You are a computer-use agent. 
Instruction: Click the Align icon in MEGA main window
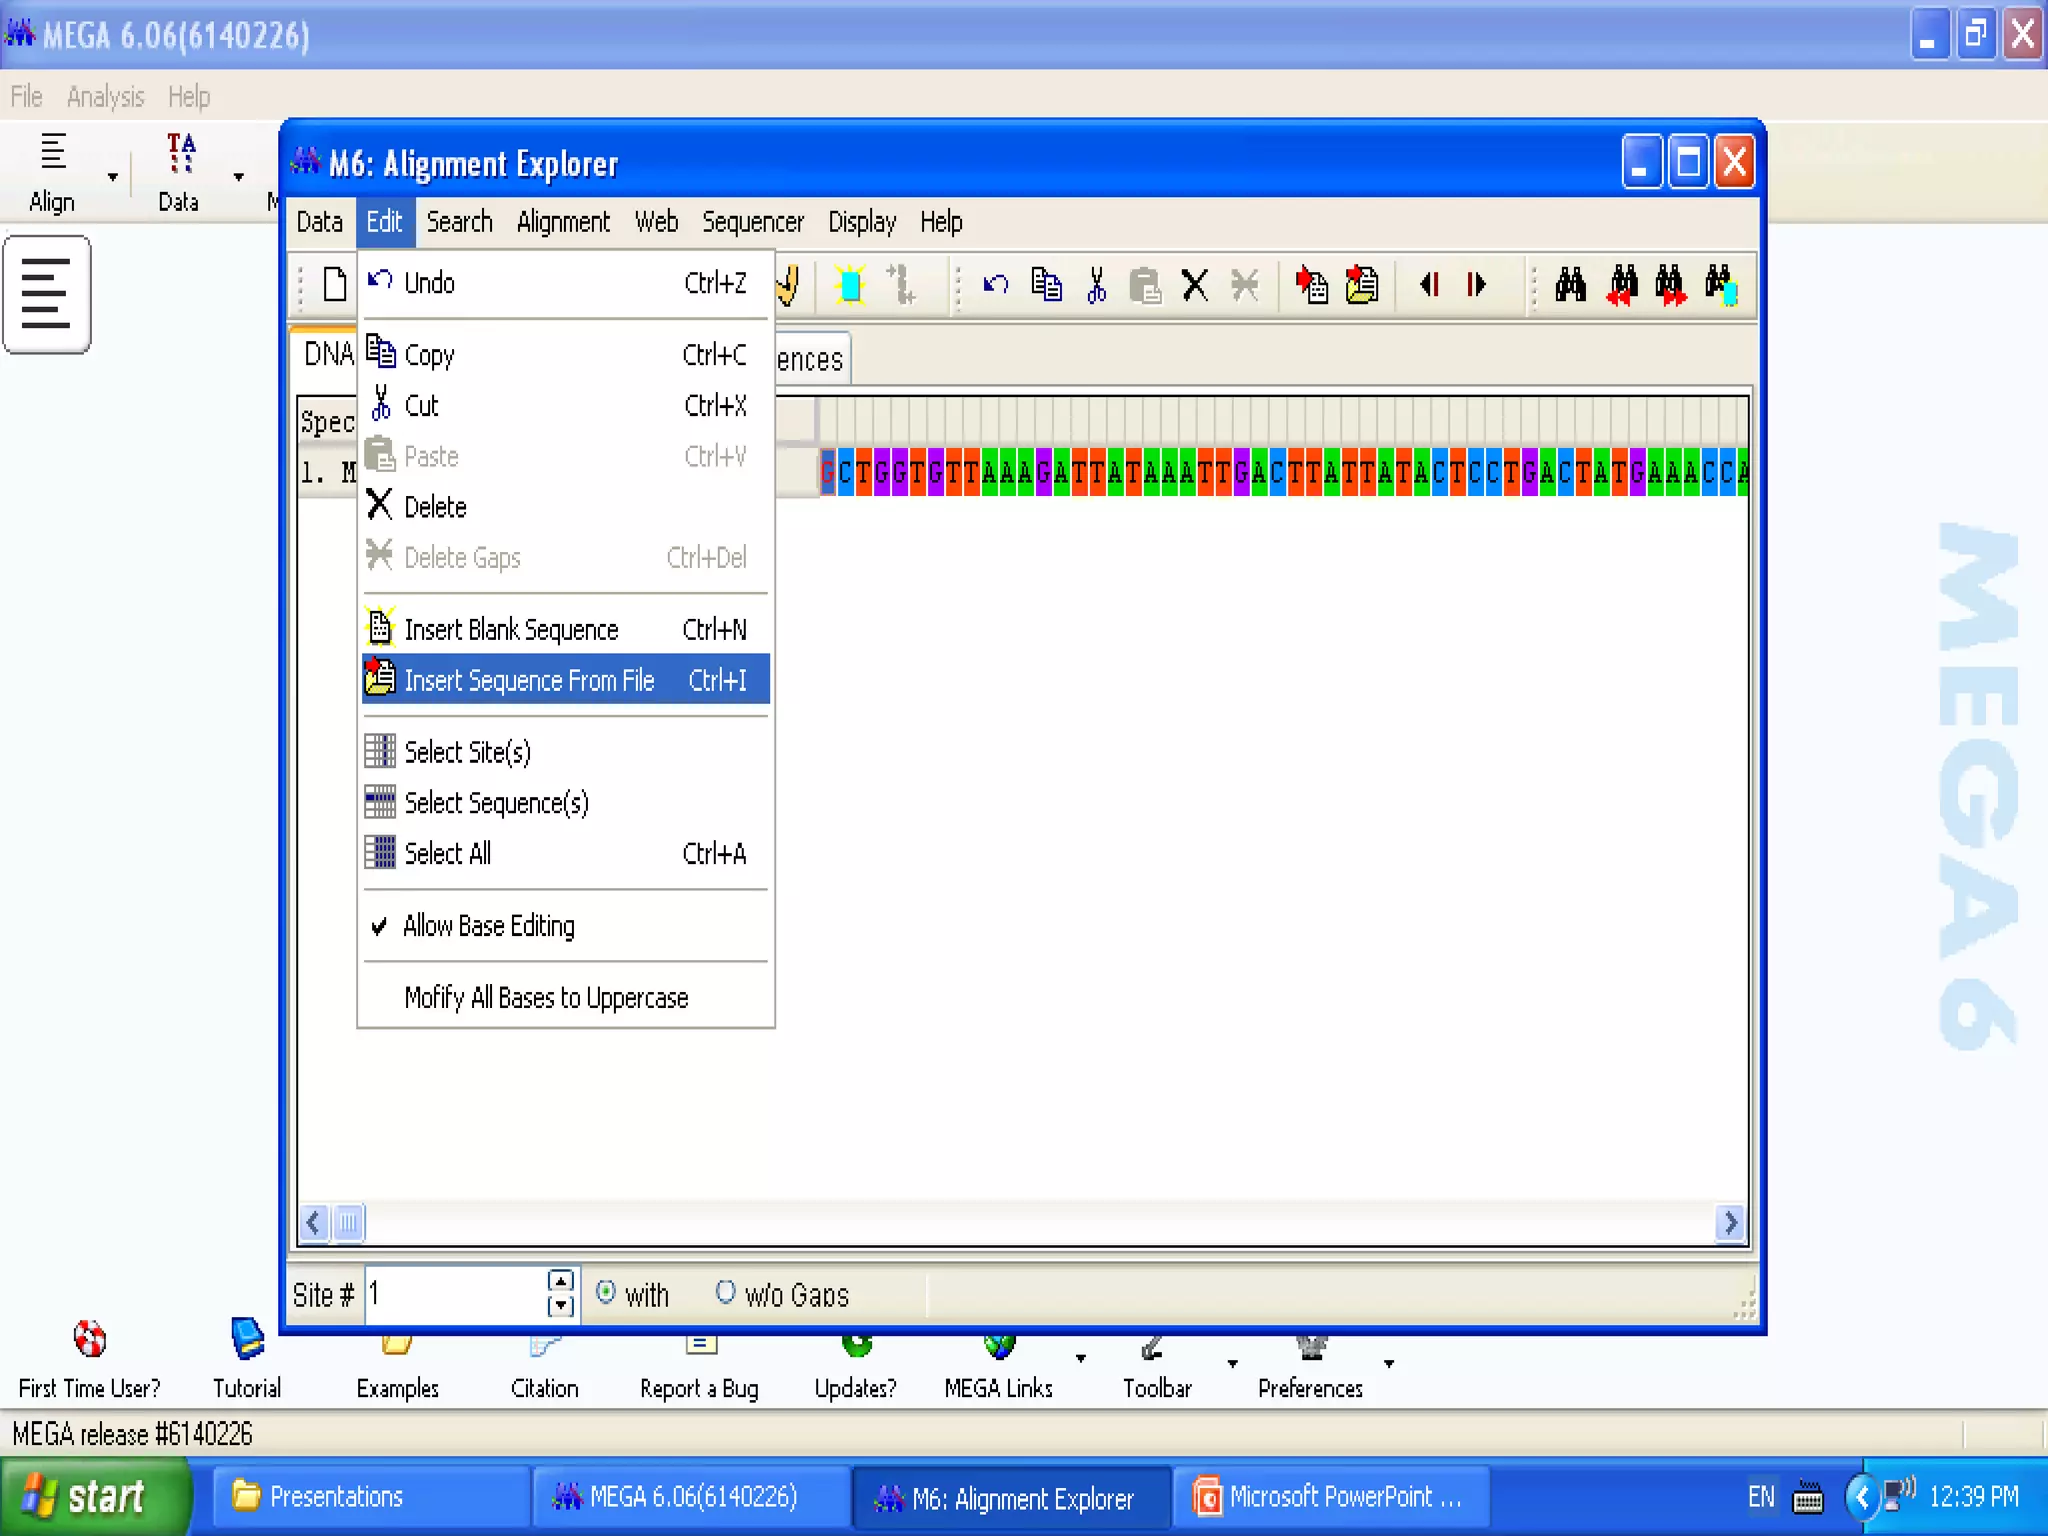coord(52,172)
